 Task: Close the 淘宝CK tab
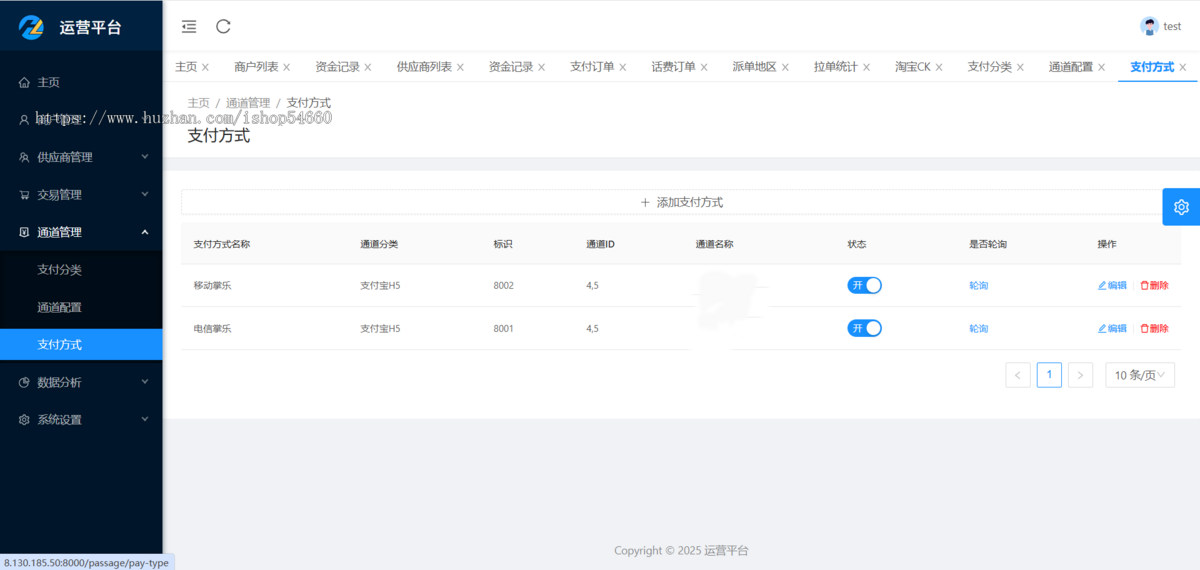click(938, 67)
